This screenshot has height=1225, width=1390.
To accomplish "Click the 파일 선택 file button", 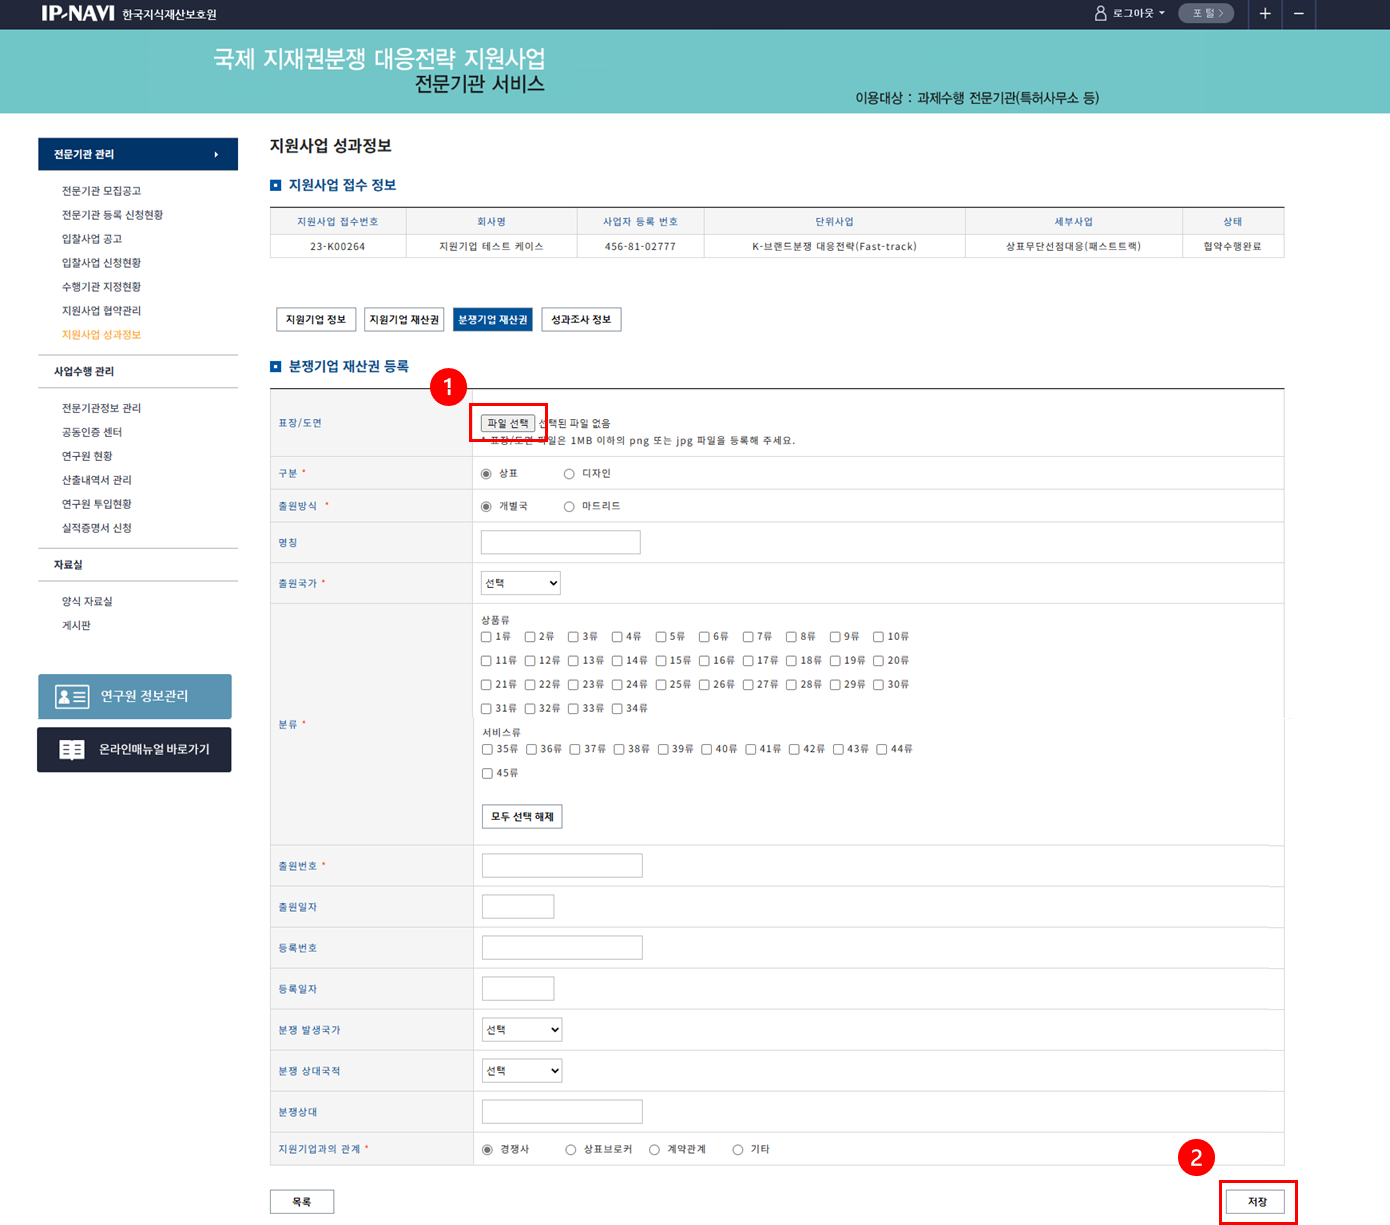I will pyautogui.click(x=508, y=424).
